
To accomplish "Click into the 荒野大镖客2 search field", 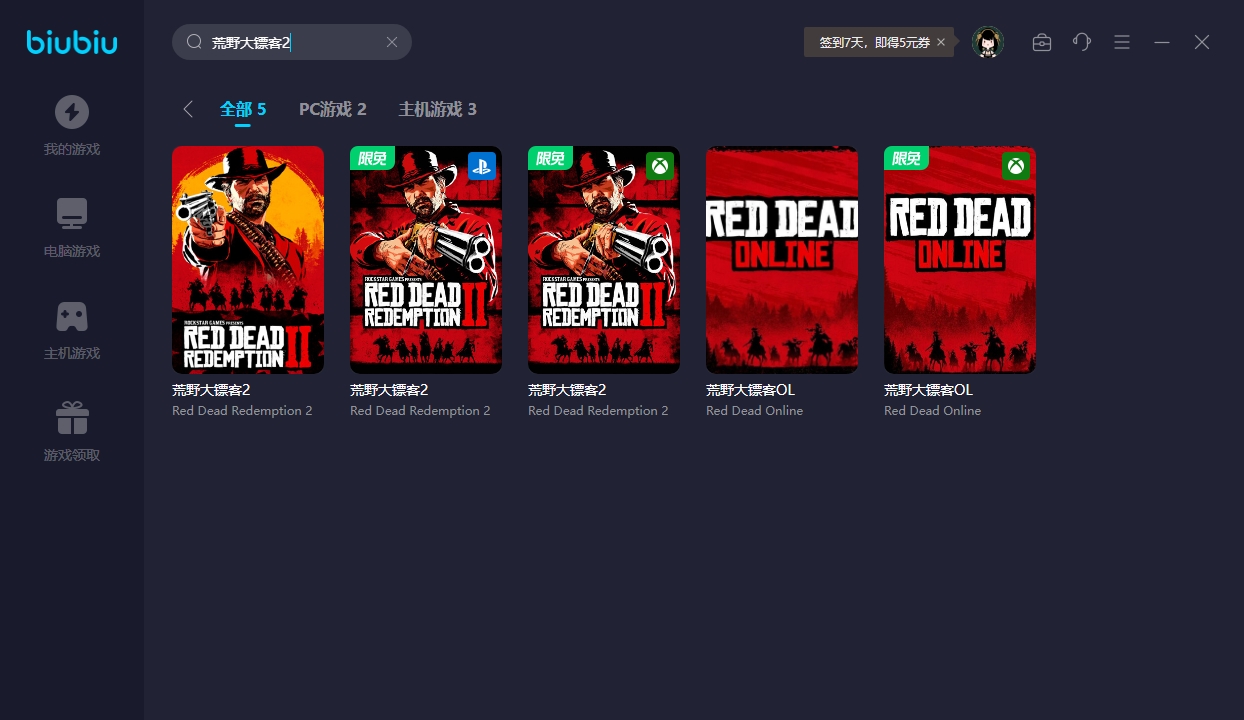I will pos(290,42).
